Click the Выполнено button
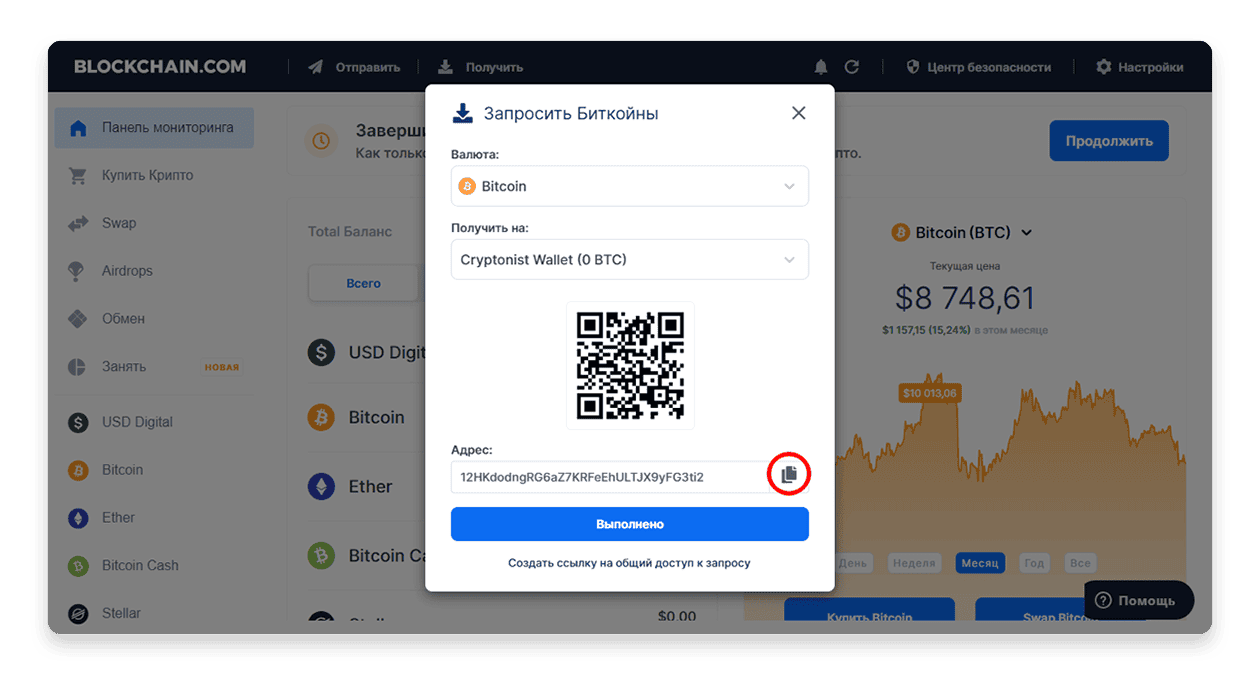1260x675 pixels. [x=630, y=524]
